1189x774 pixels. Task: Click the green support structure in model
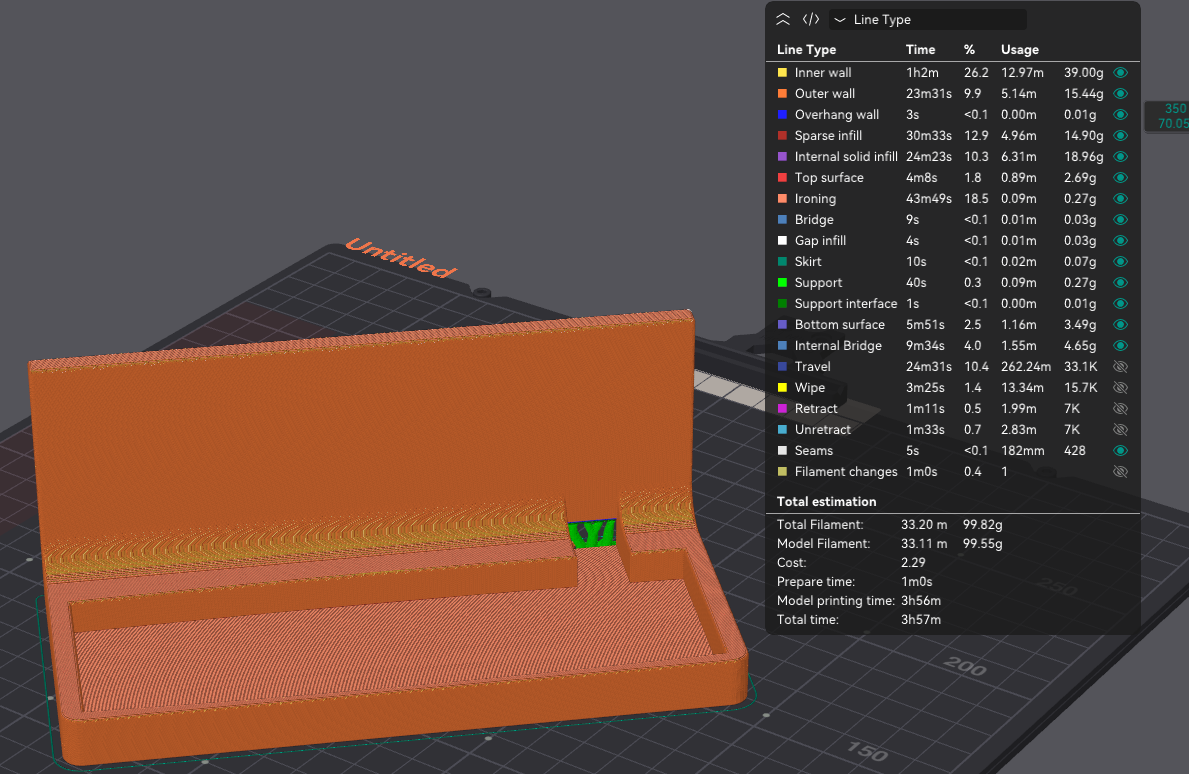tap(592, 533)
